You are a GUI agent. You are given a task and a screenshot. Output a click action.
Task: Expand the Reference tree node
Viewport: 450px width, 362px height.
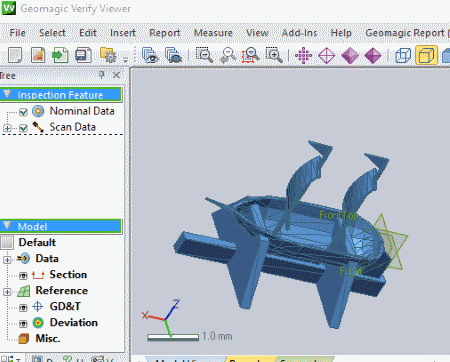pyautogui.click(x=7, y=292)
